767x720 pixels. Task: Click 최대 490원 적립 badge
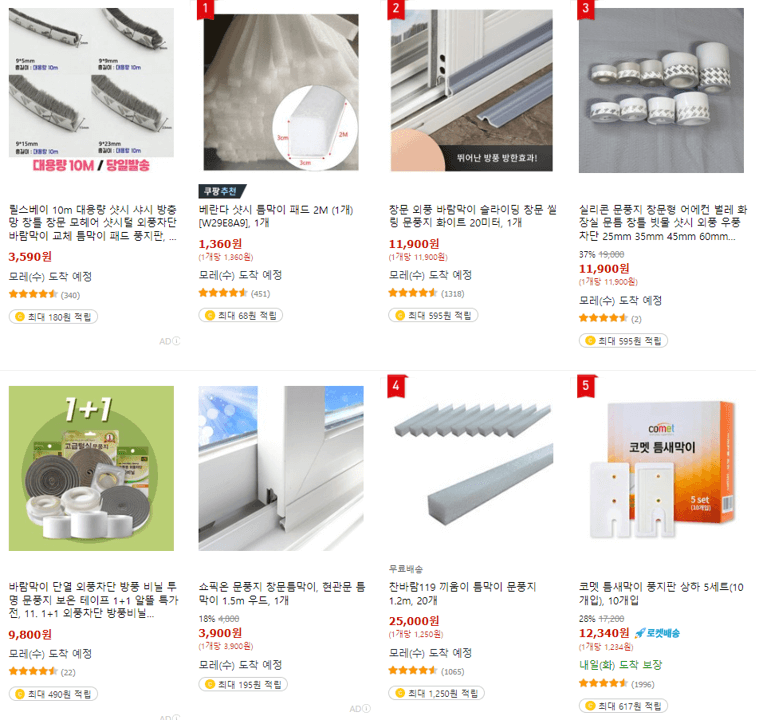tap(53, 694)
